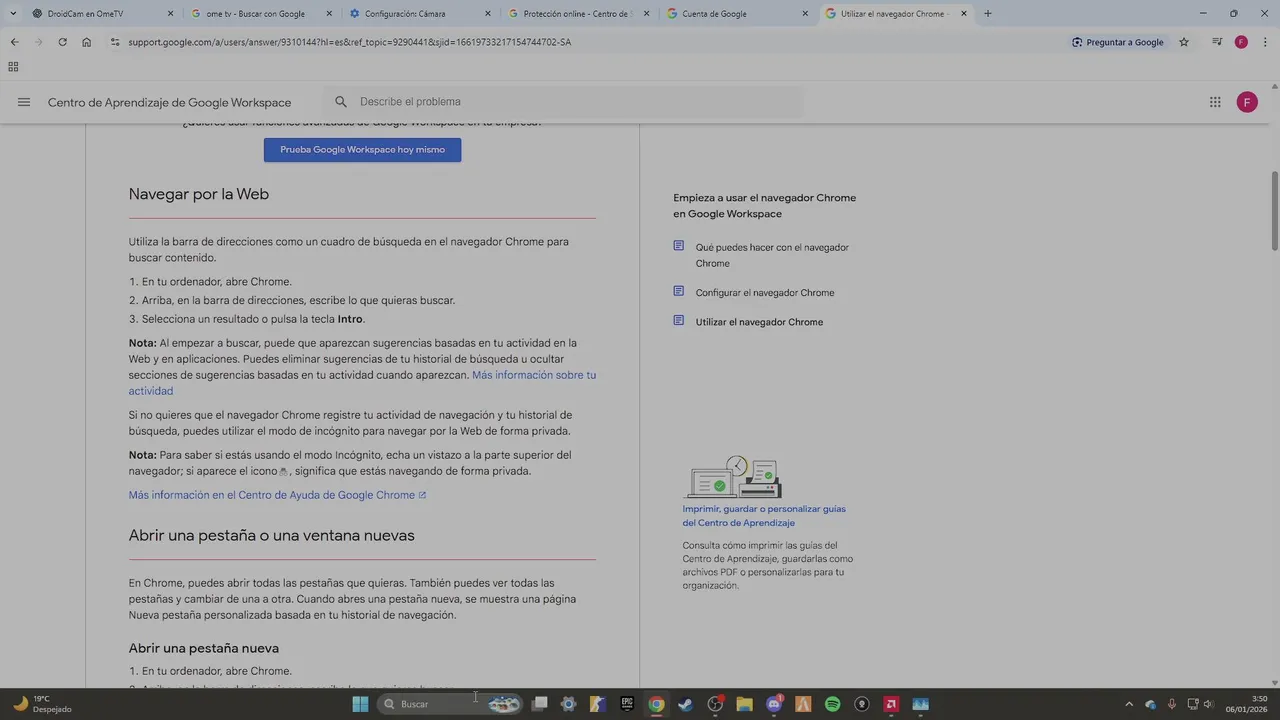Open the Chrome three-dot menu

coord(1265,42)
